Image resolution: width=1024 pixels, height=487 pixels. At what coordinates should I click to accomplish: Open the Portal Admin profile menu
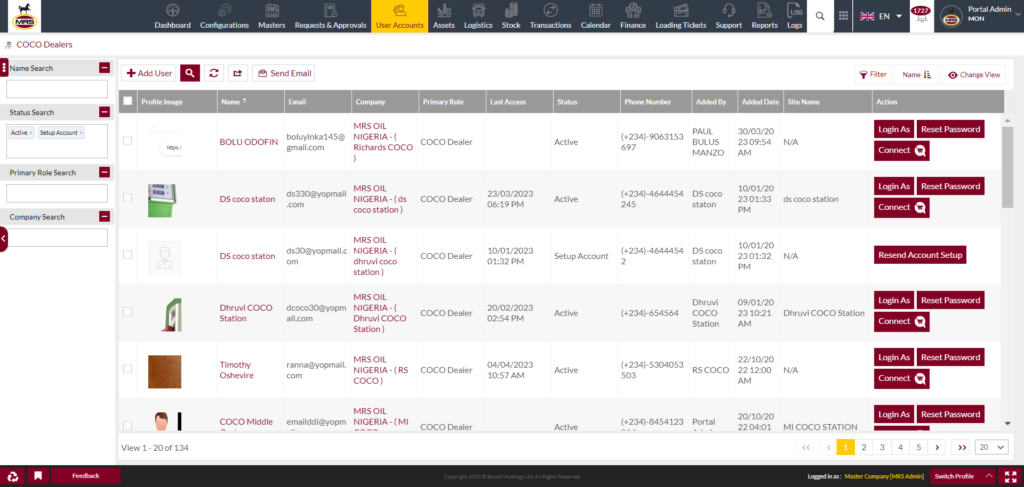point(980,16)
